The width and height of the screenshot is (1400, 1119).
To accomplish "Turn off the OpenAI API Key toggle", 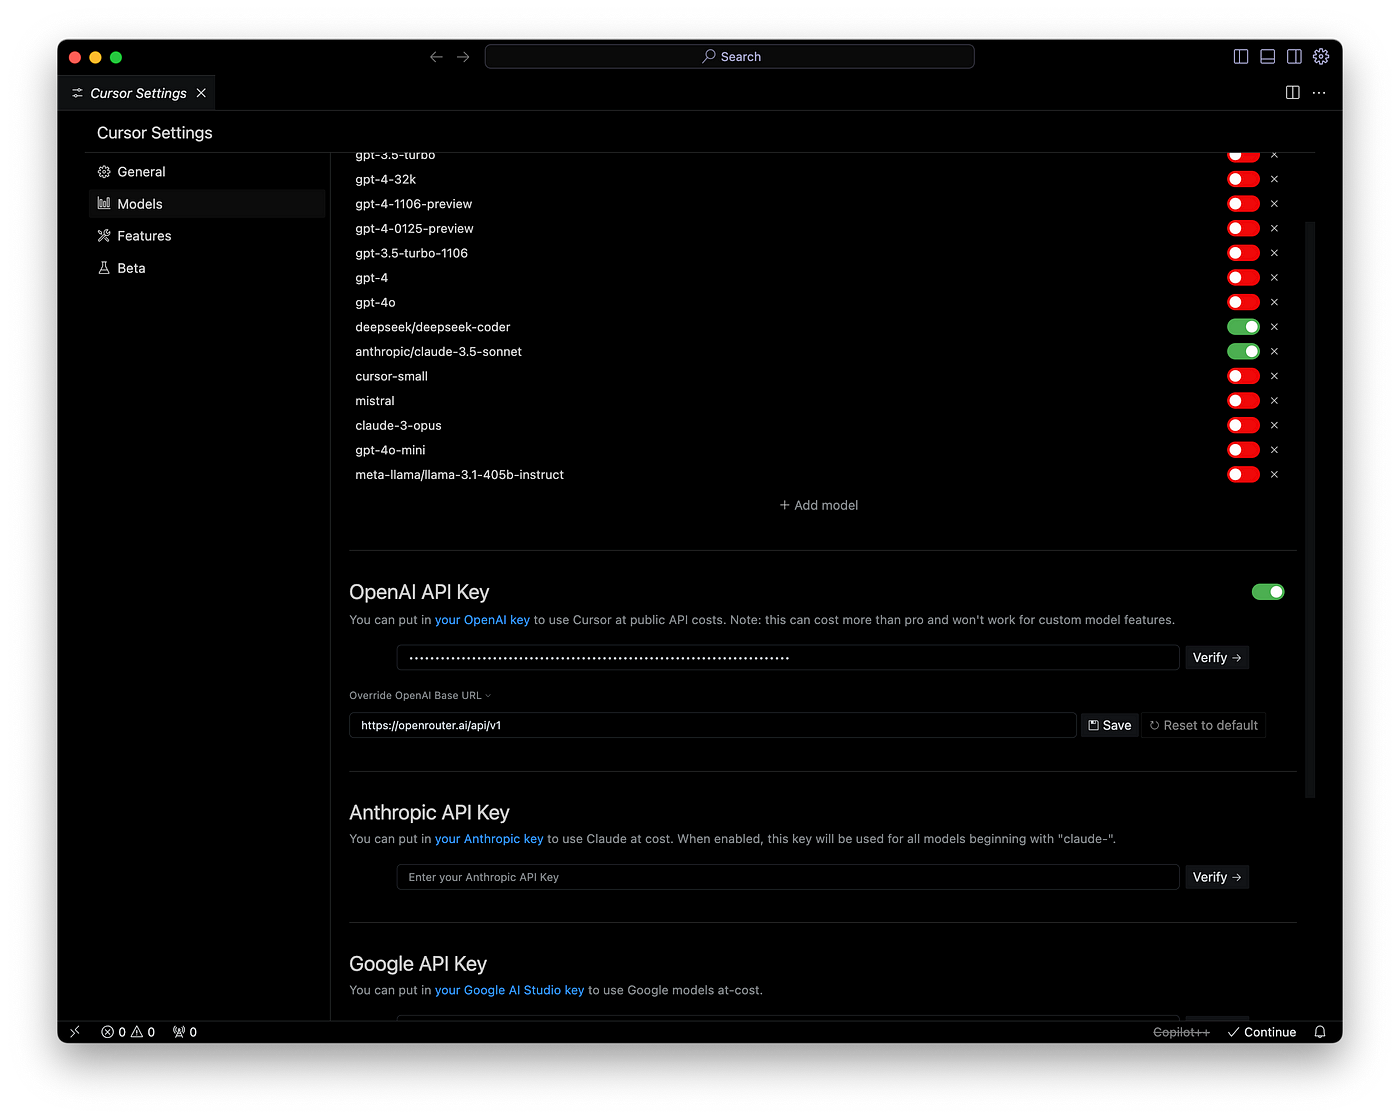I will [x=1268, y=592].
